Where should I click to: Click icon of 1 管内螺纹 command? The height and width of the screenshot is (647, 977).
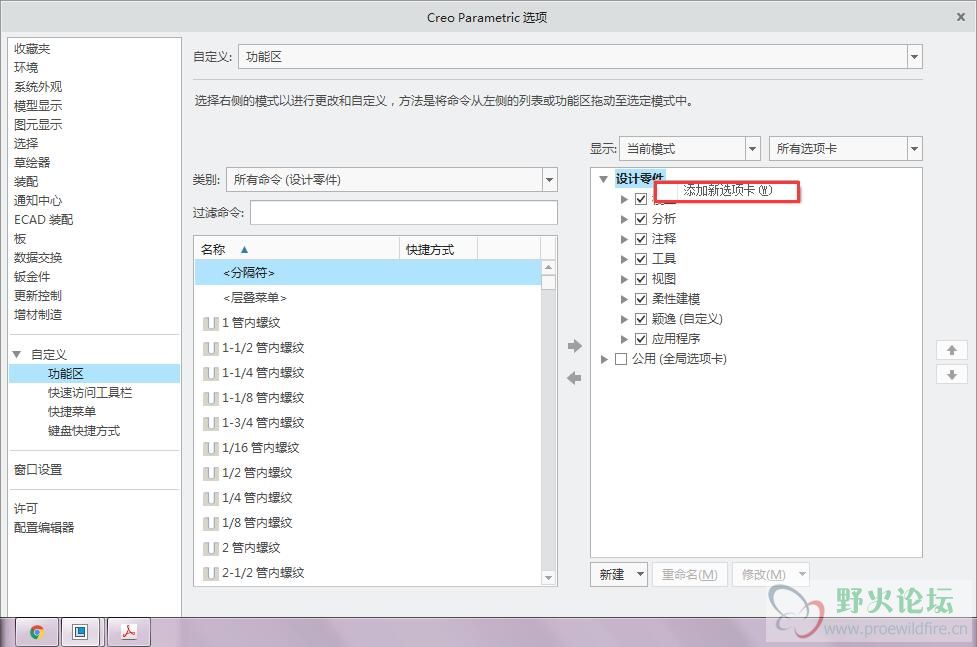pyautogui.click(x=211, y=323)
